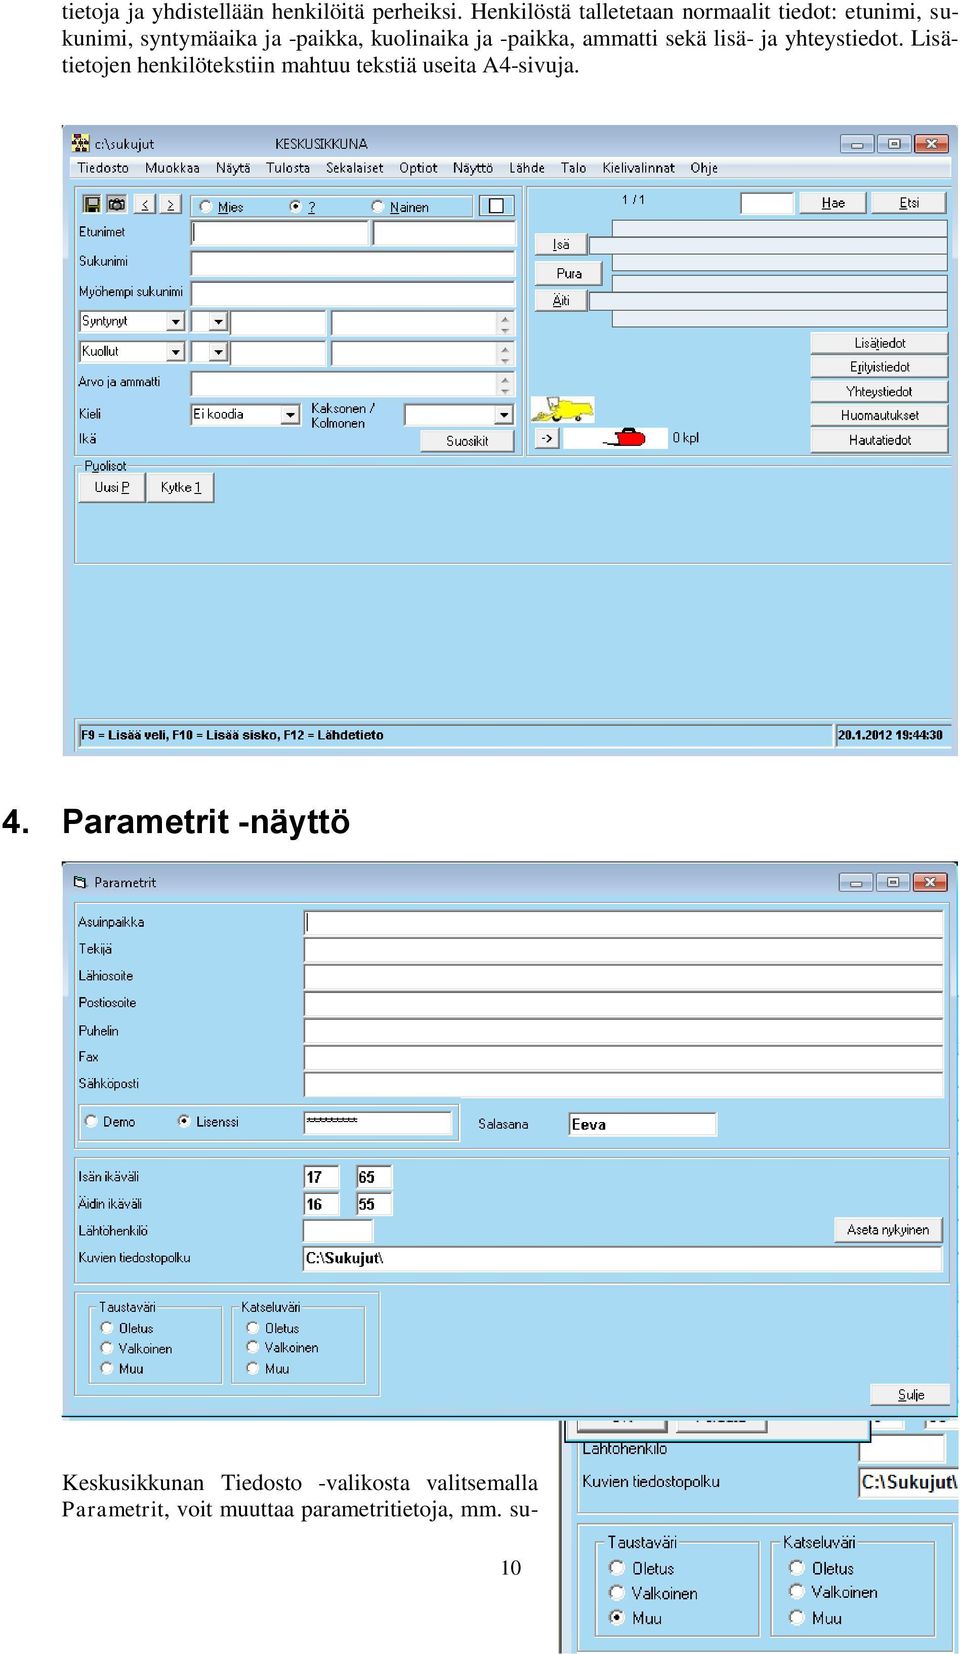Viewport: 960px width, 1654px height.
Task: Click the floppy disk save icon in Keskusikkuna
Action: tap(92, 204)
